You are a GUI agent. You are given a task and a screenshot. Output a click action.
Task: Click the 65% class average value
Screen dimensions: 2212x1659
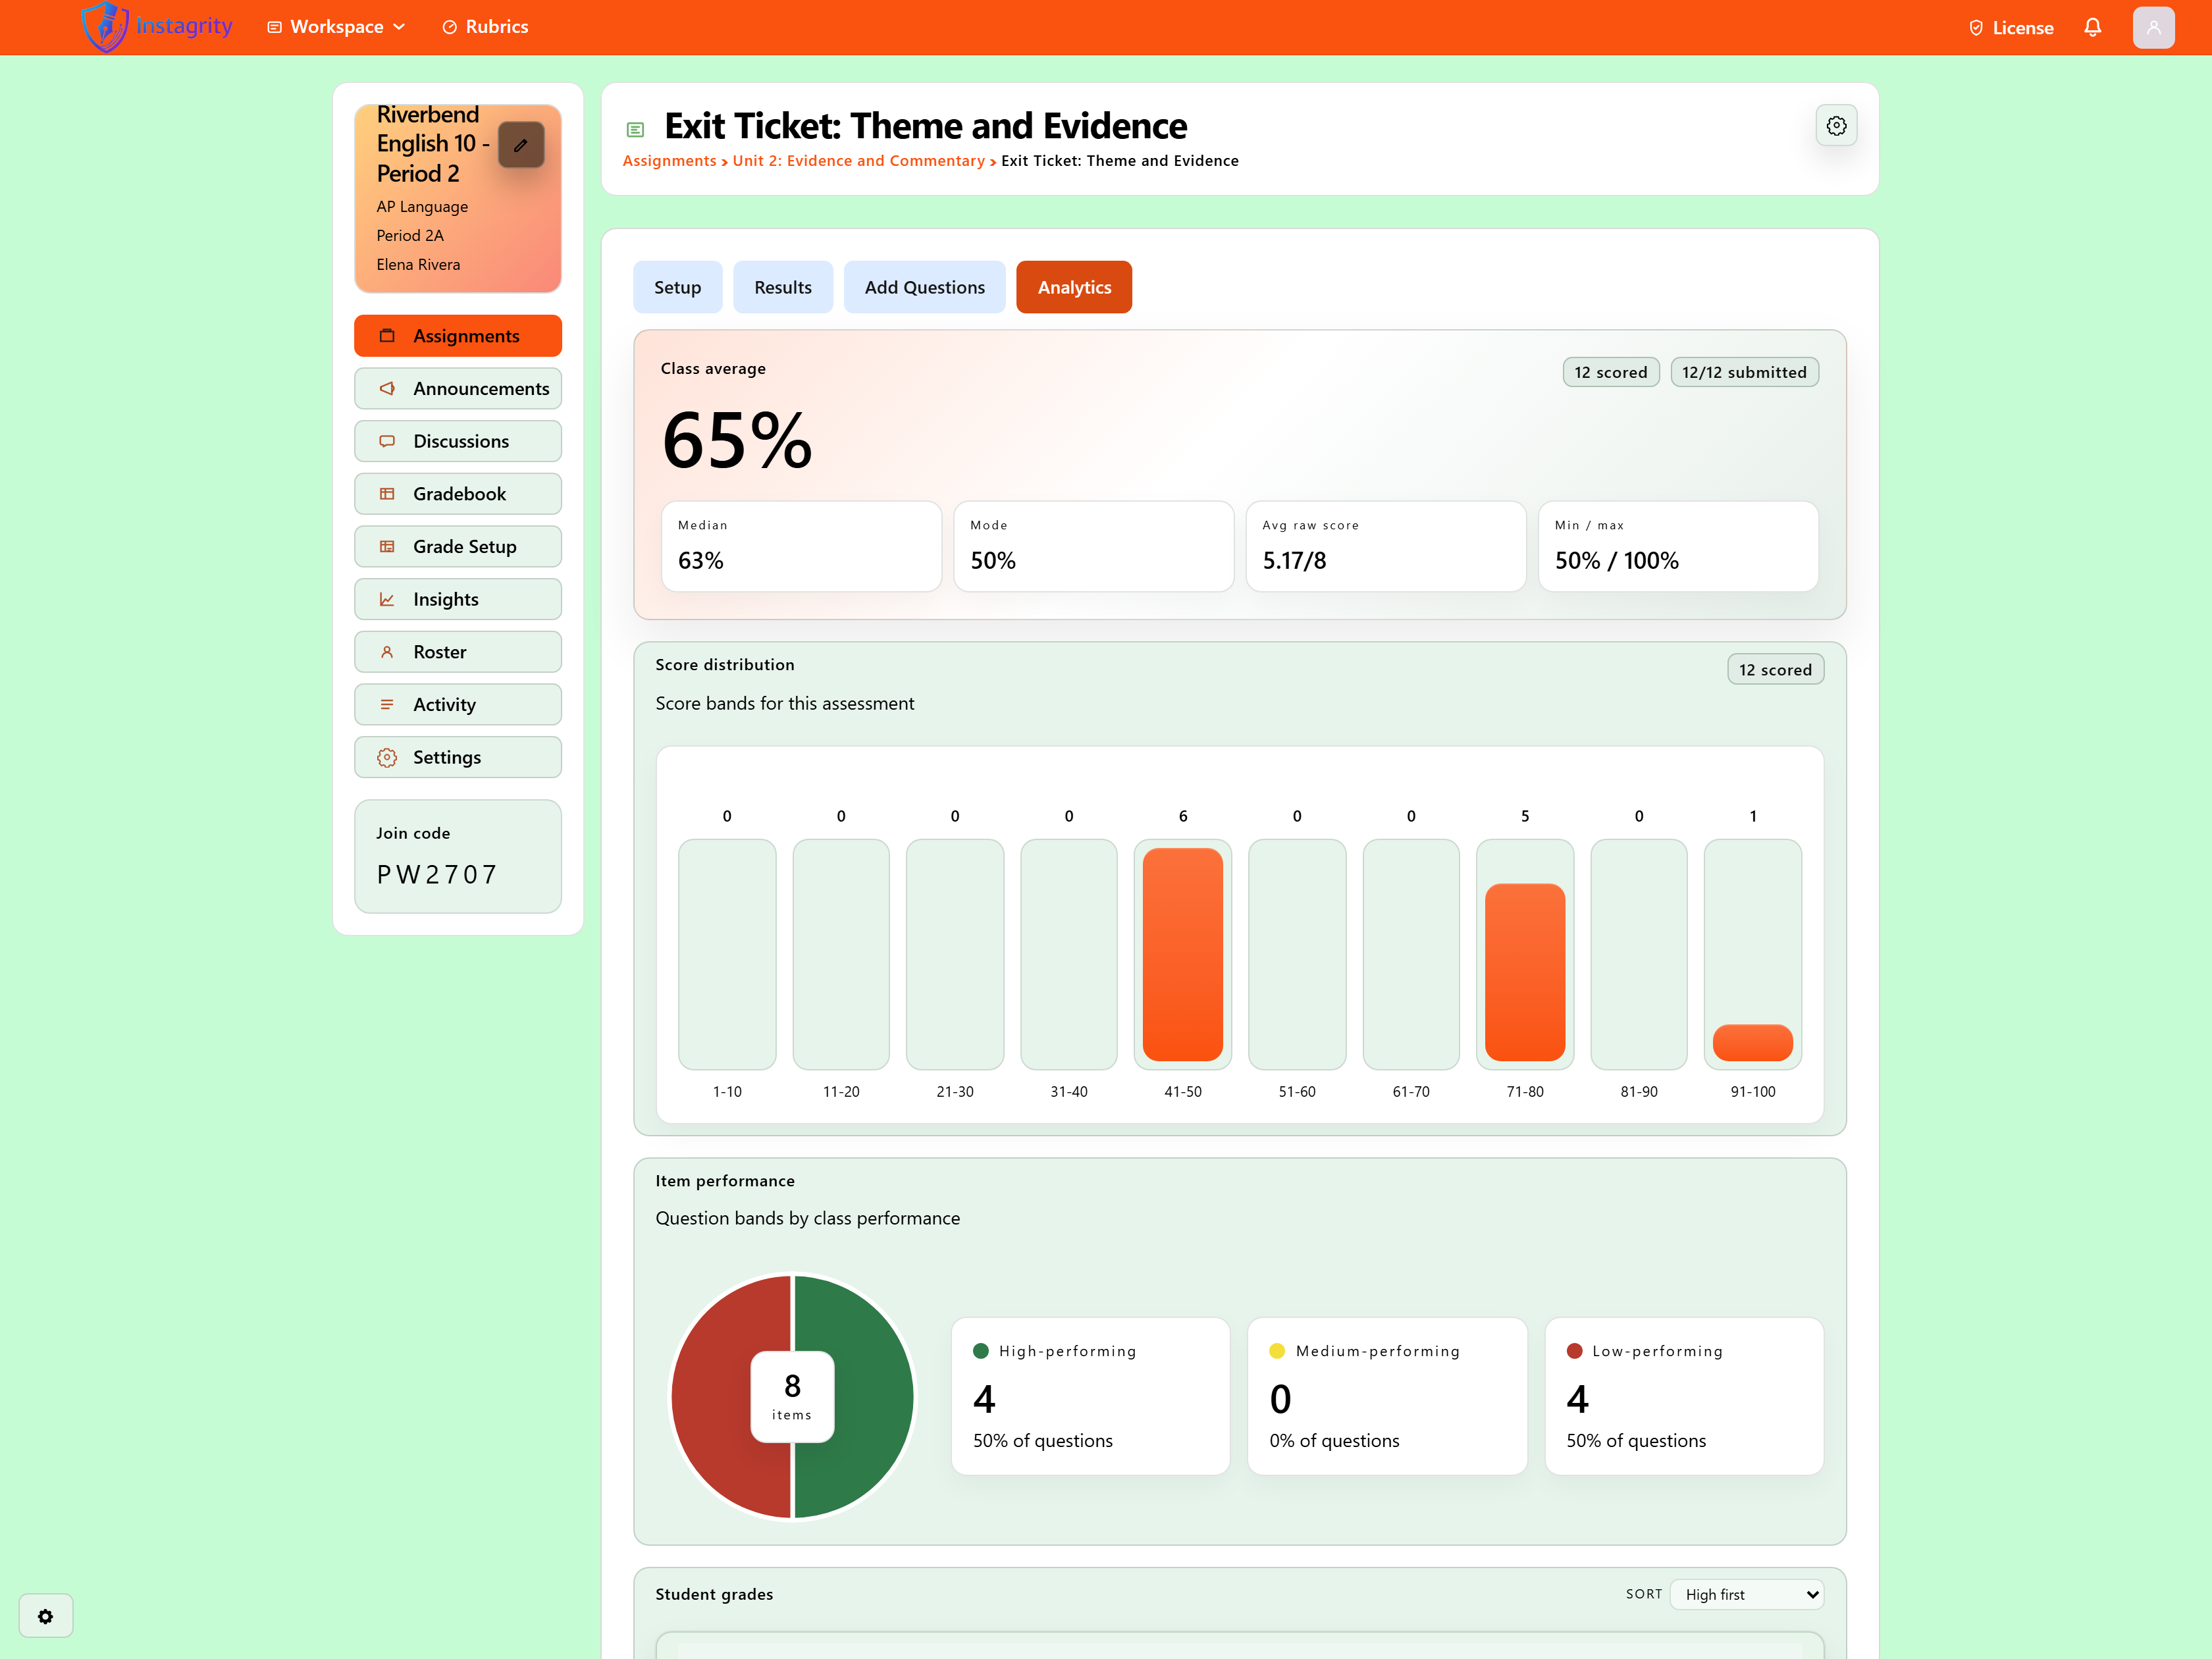click(737, 440)
